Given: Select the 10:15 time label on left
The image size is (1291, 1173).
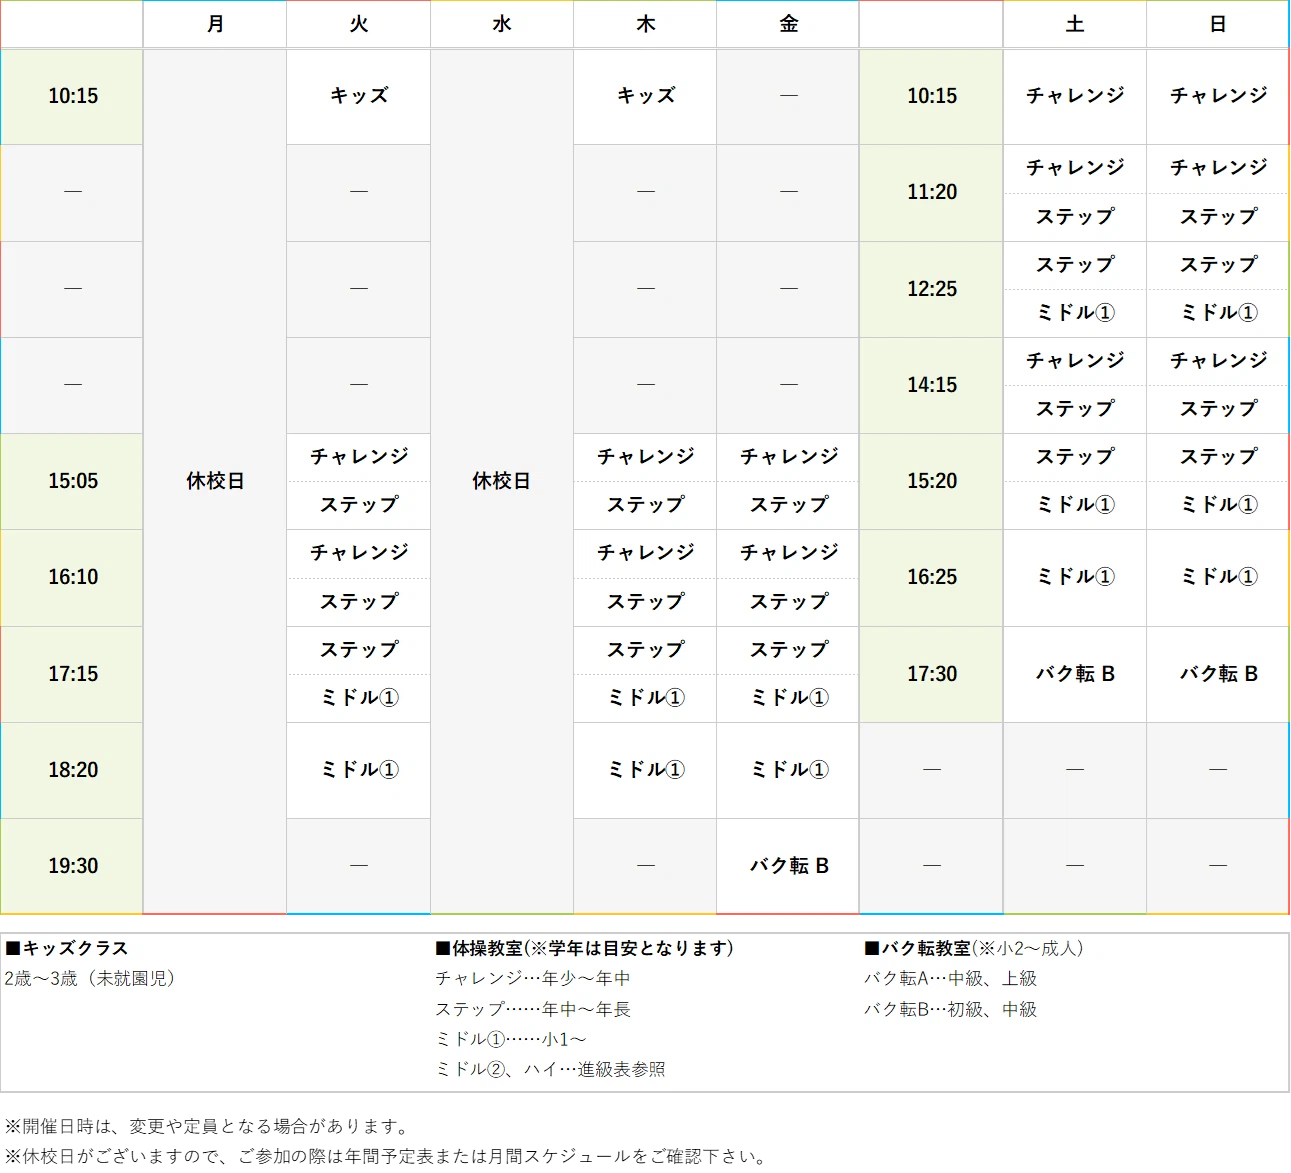Looking at the screenshot, I should coord(71,96).
